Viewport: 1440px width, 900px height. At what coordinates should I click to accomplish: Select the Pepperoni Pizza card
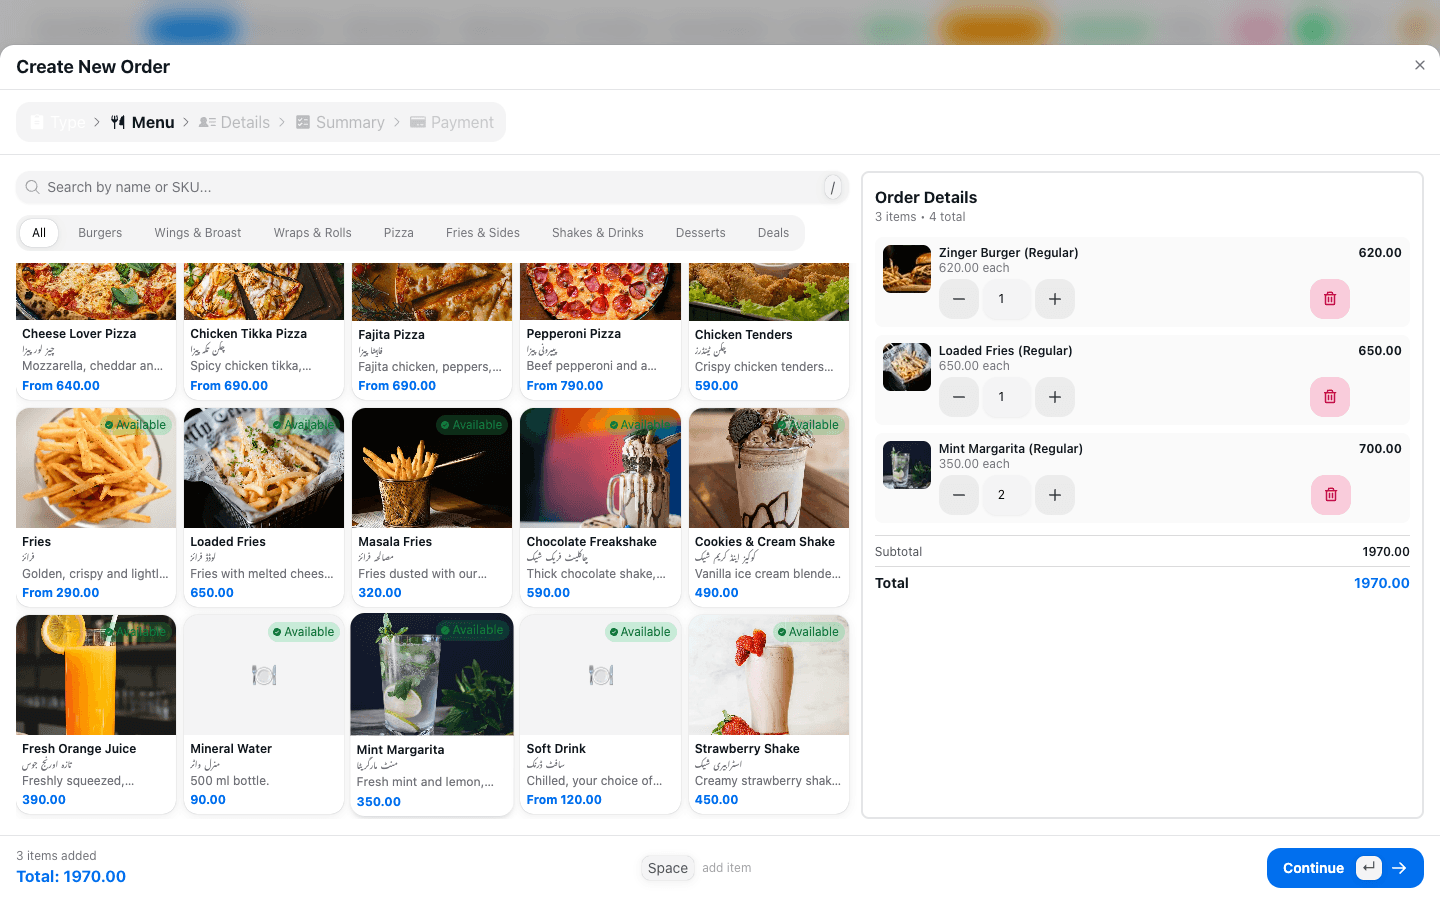600,331
